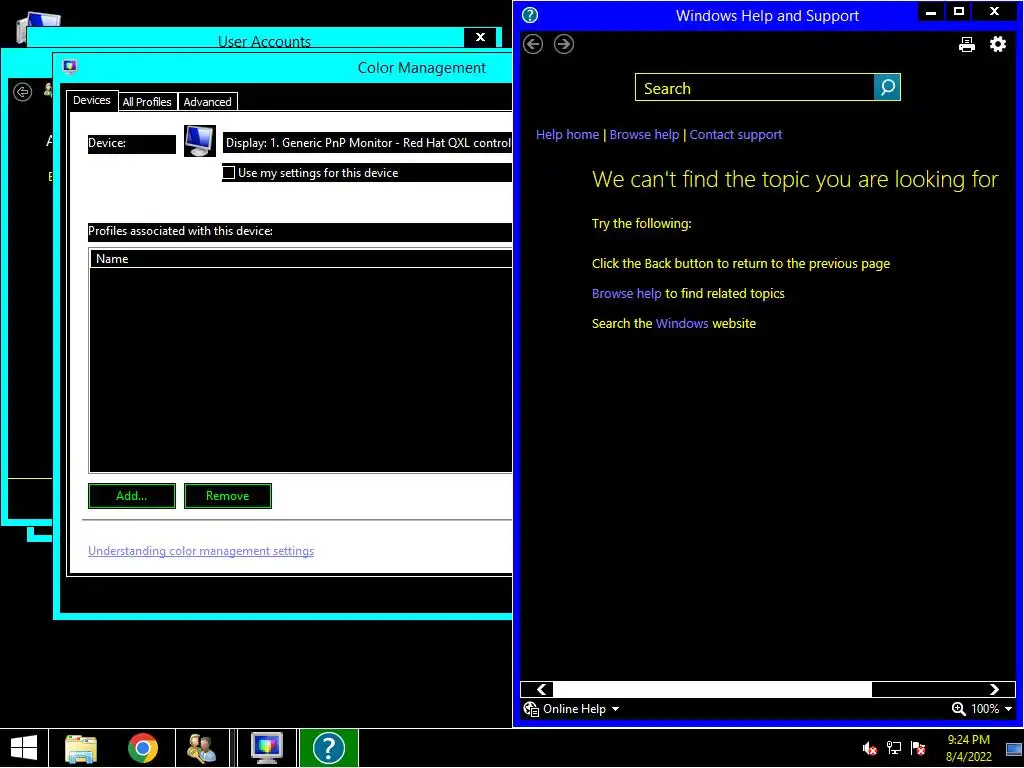Click the 'Device:' label

click(107, 143)
